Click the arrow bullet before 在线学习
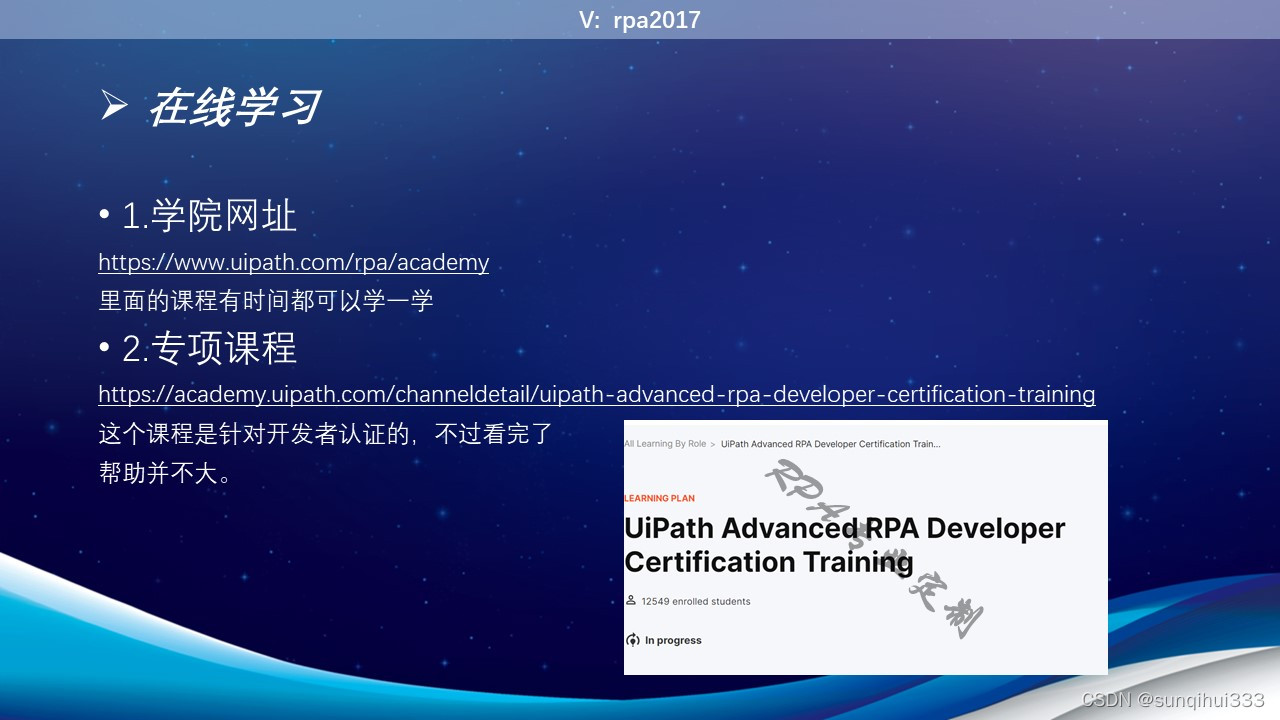The image size is (1280, 720). pos(113,105)
